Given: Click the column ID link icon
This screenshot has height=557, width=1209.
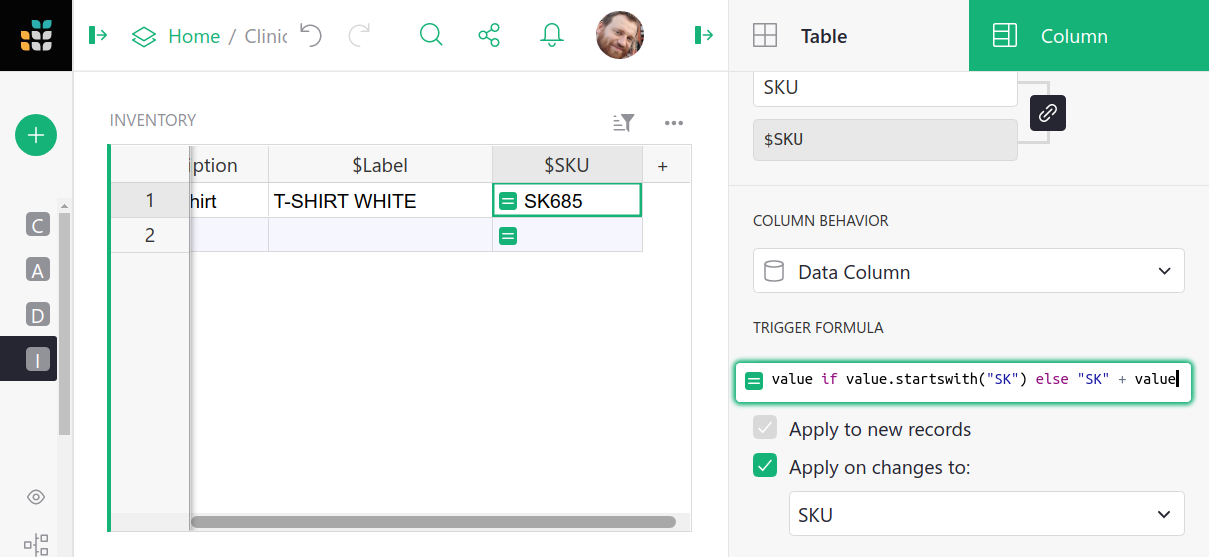Looking at the screenshot, I should point(1048,113).
